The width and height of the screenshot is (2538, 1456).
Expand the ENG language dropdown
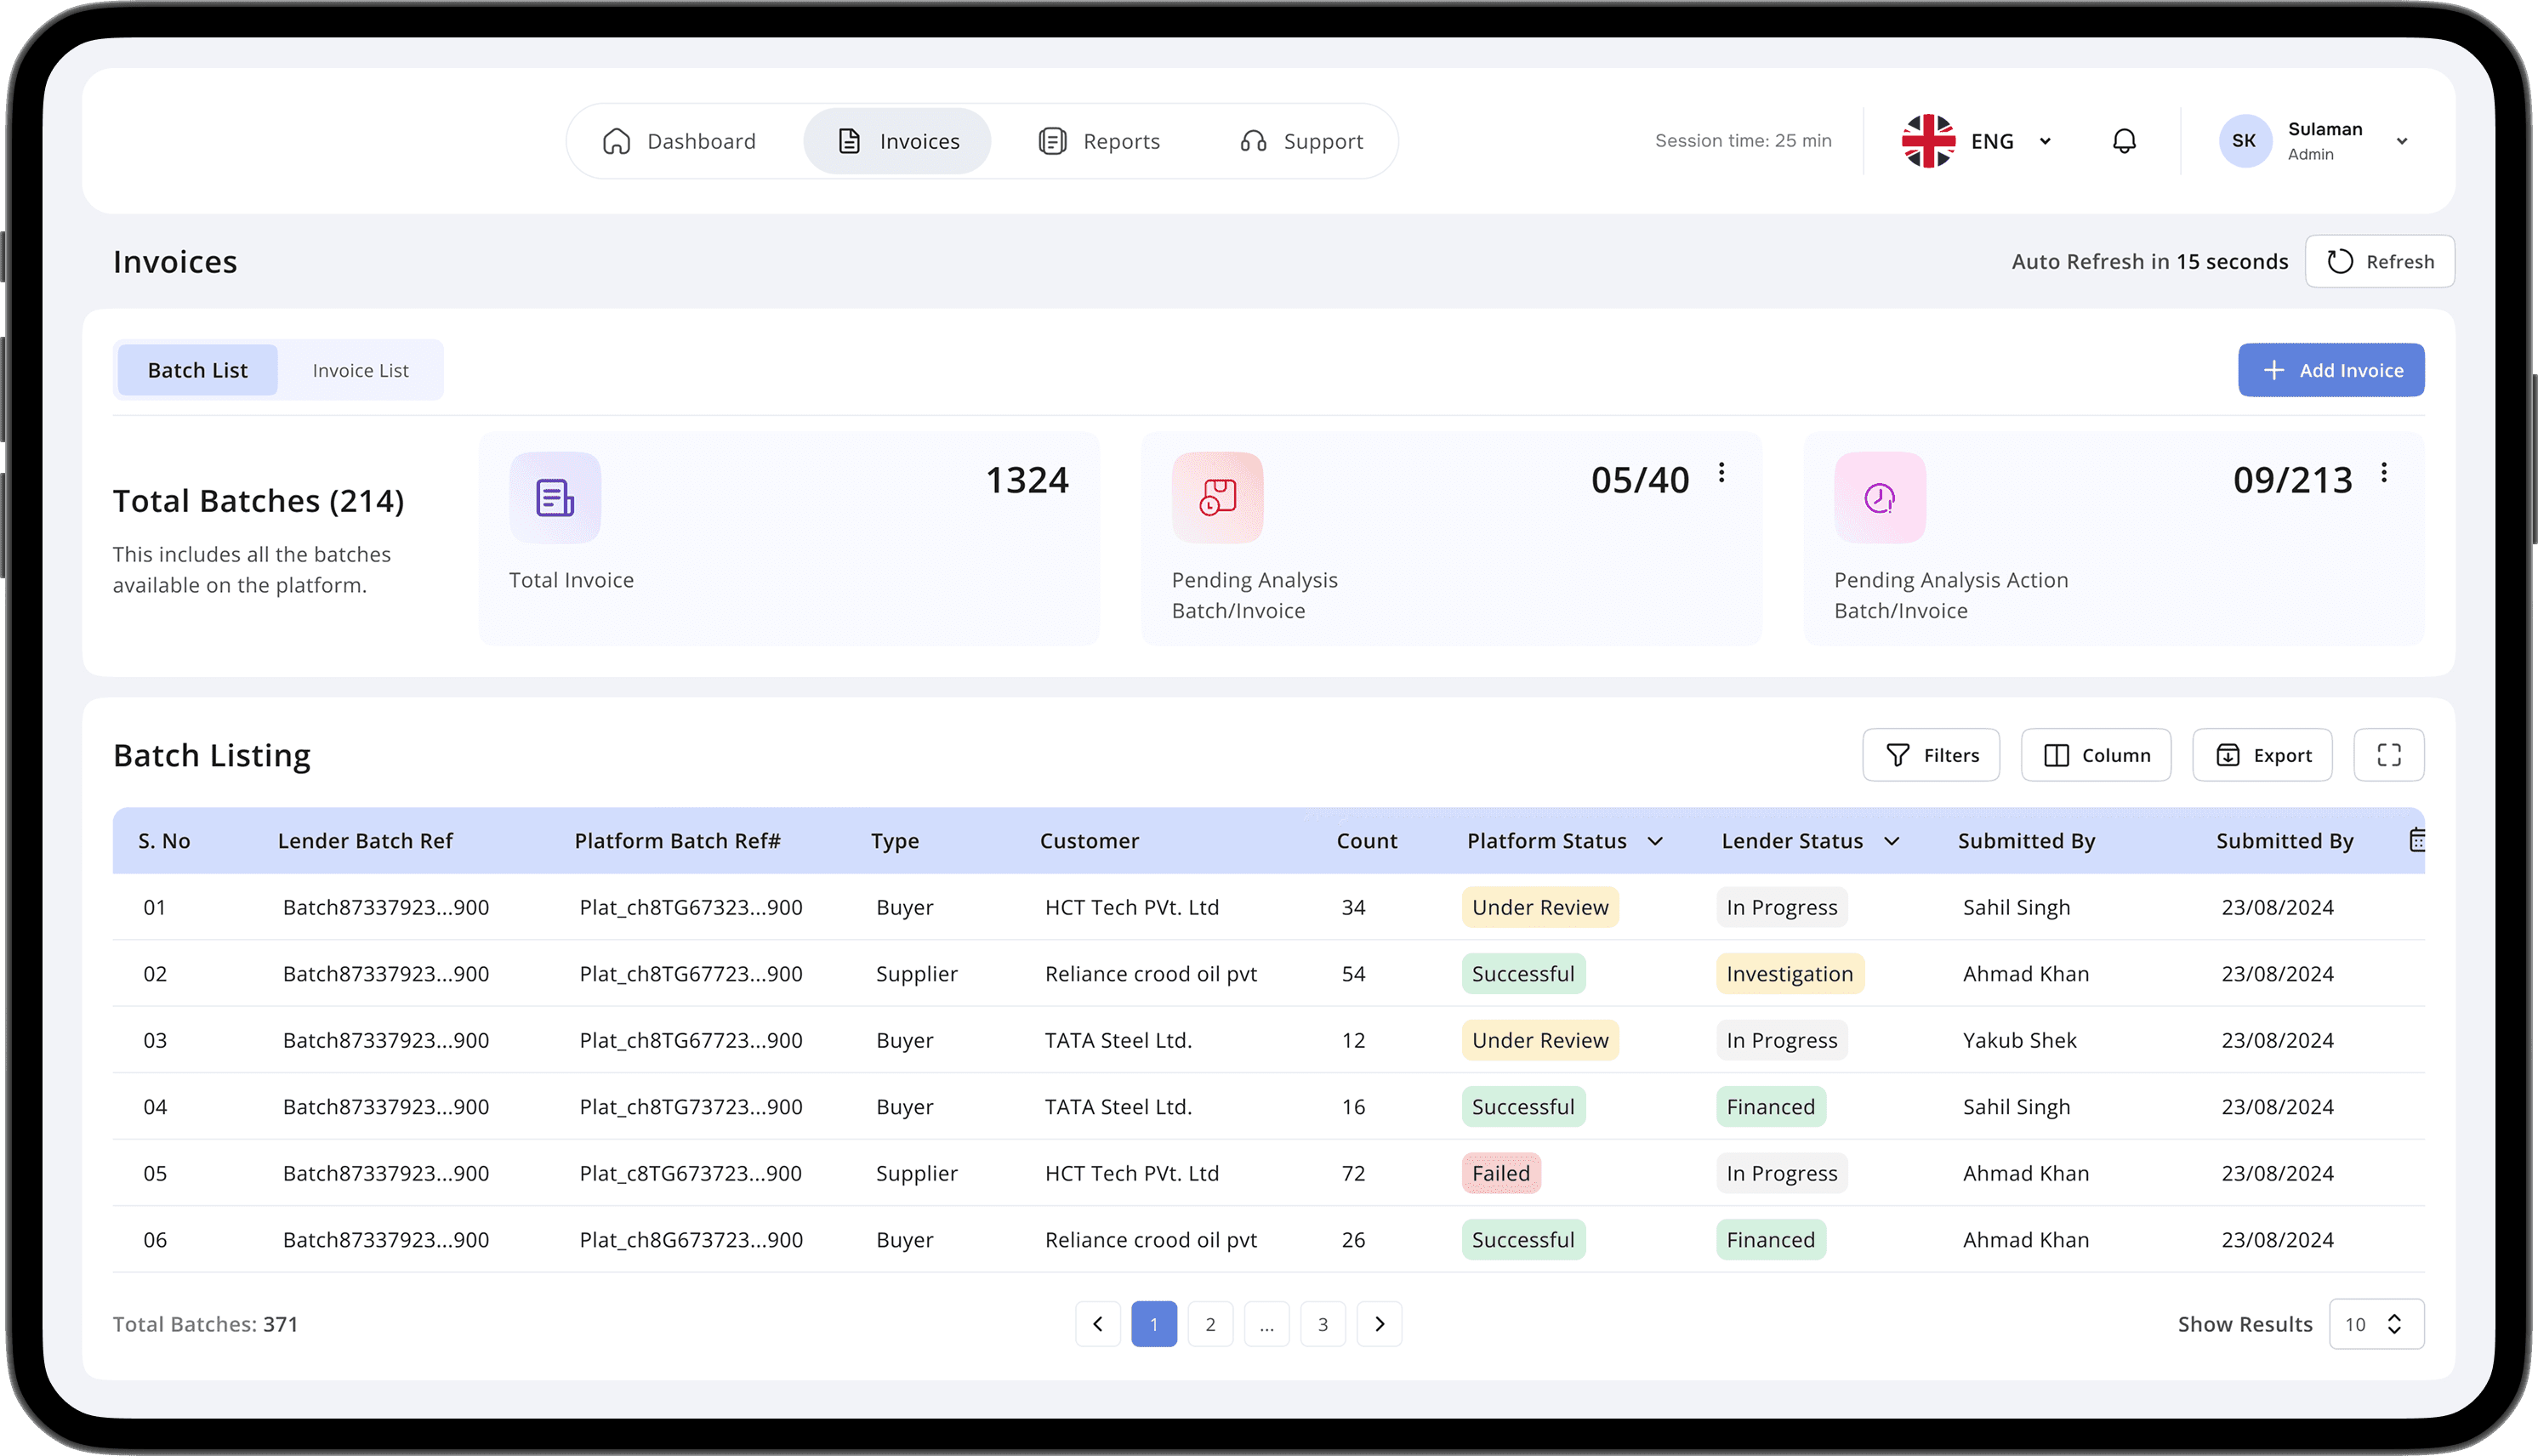coord(2045,141)
